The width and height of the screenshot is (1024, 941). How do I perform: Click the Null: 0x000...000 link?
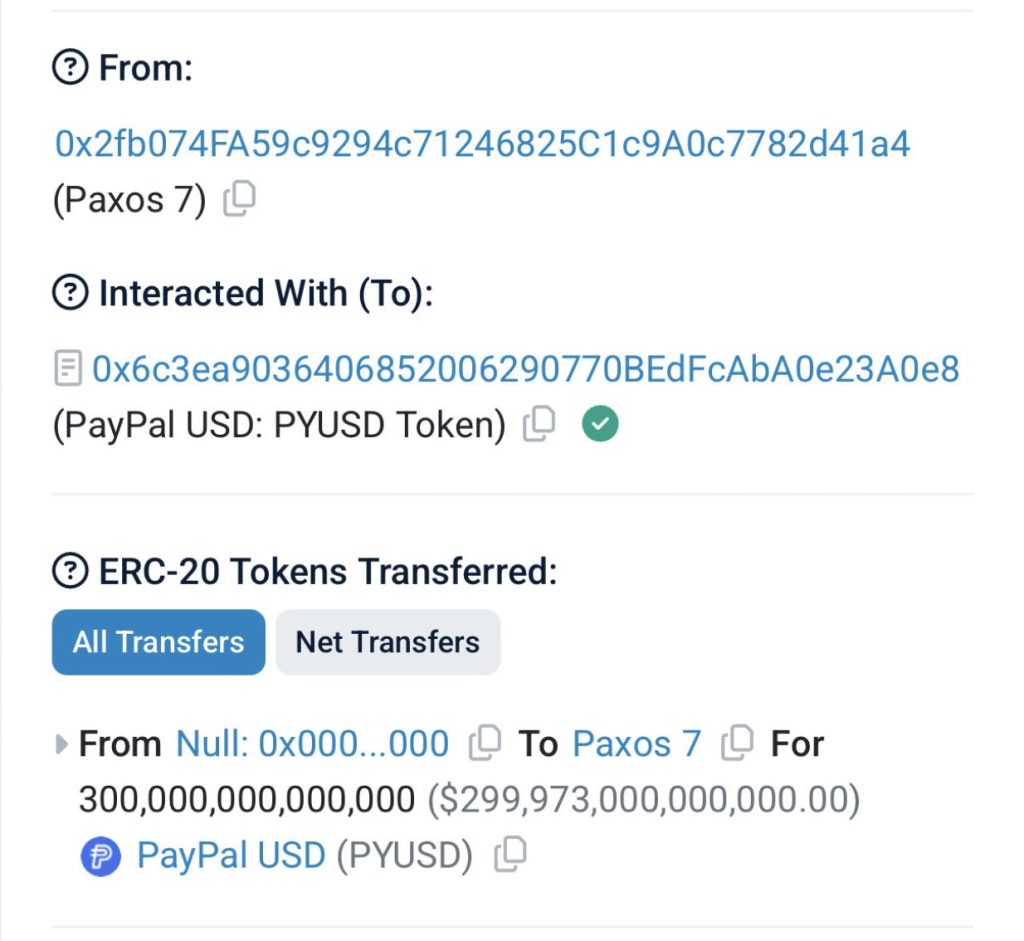312,743
